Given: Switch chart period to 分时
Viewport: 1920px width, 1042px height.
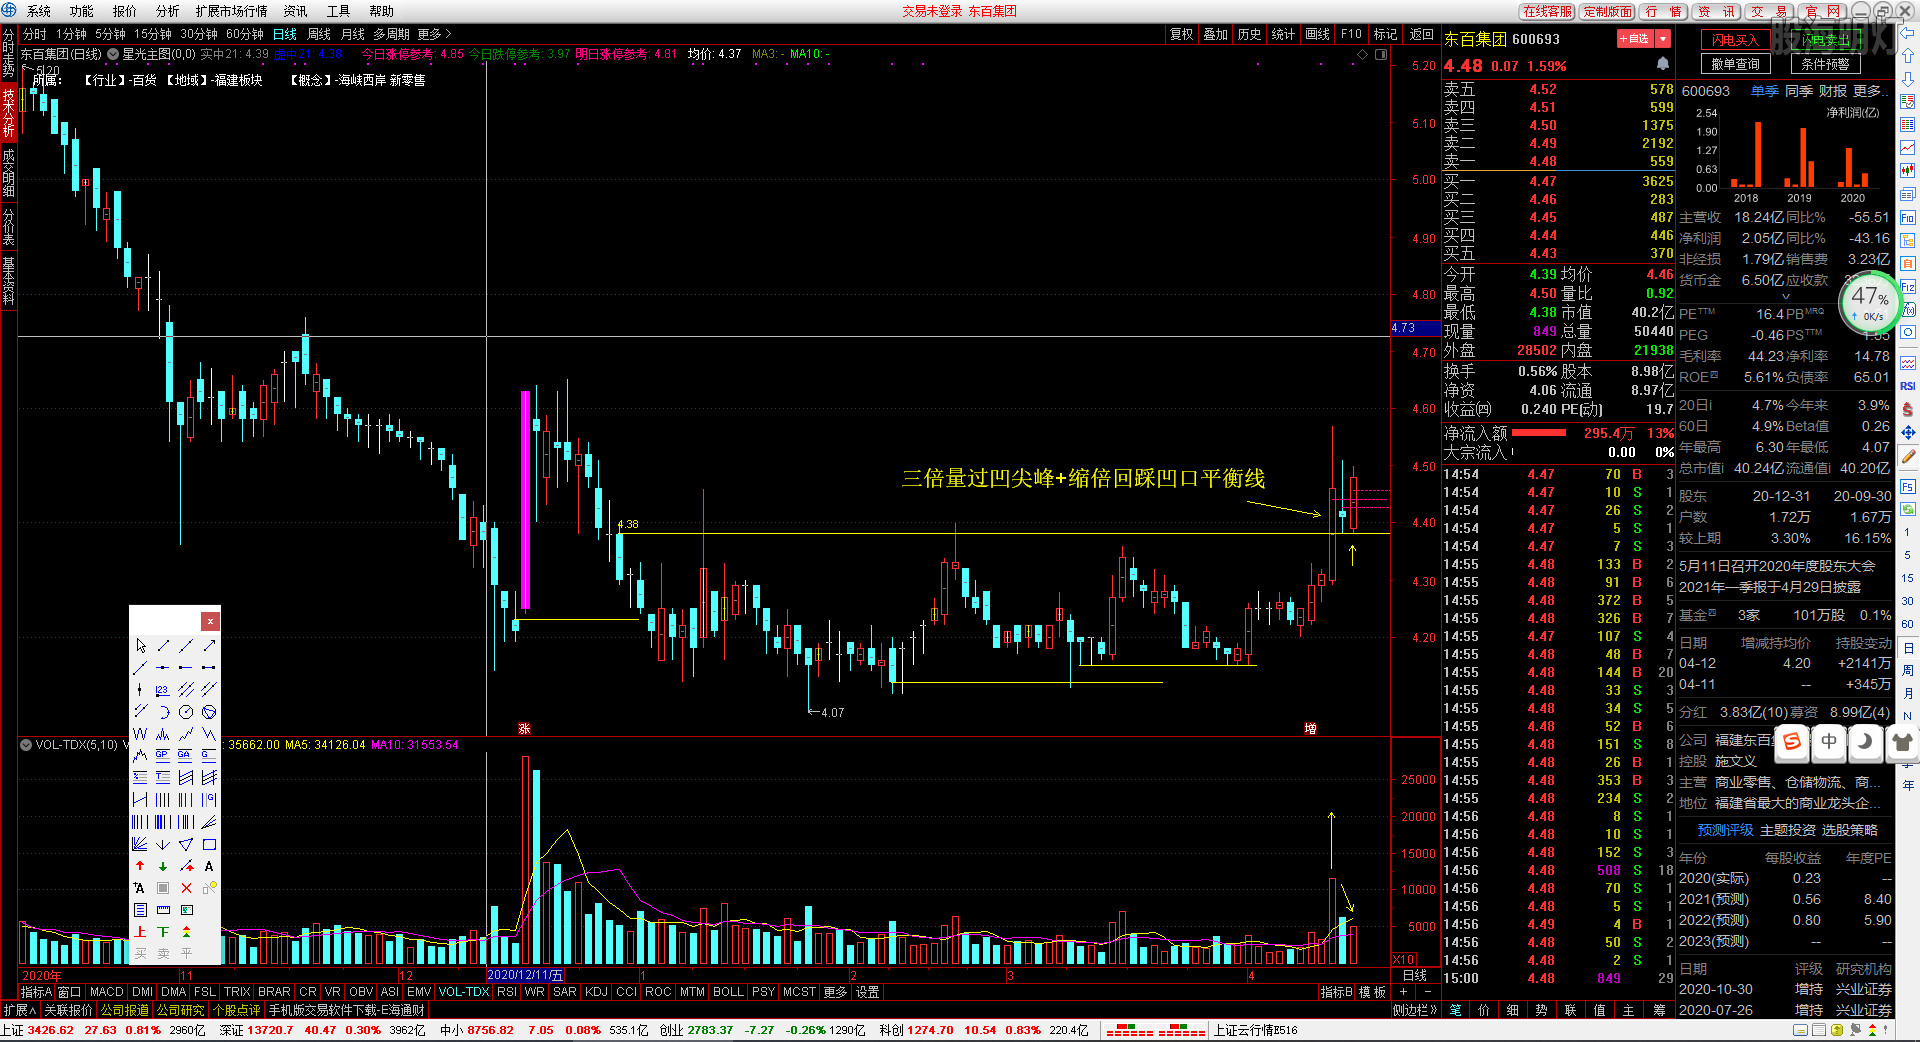Looking at the screenshot, I should (35, 34).
